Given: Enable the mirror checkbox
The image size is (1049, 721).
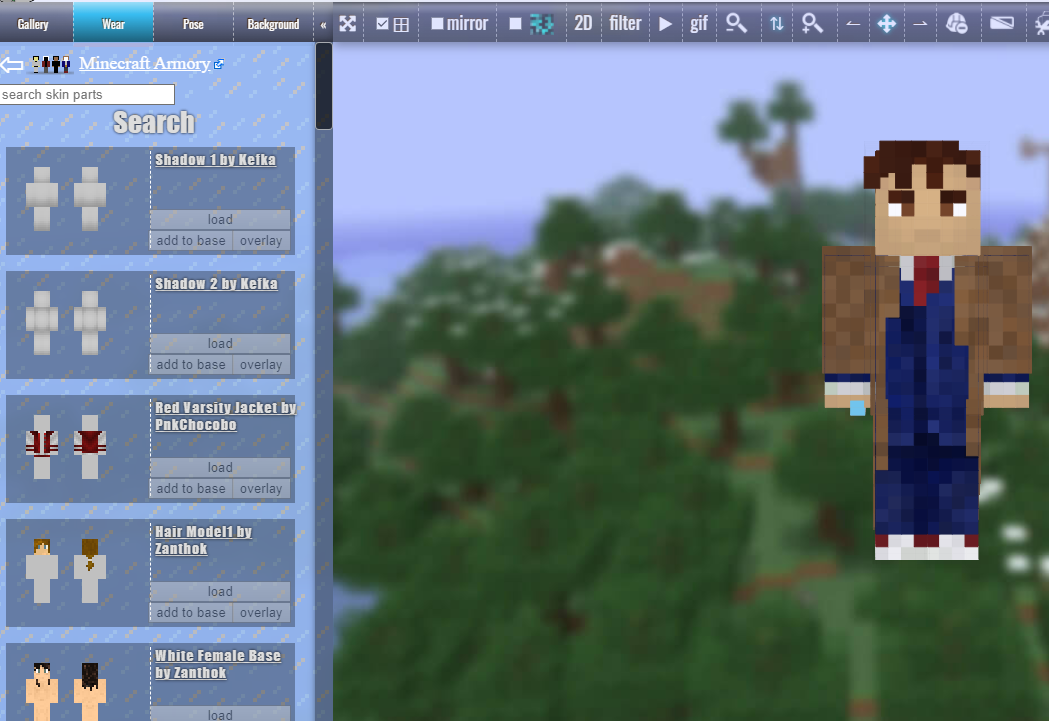Looking at the screenshot, I should pos(438,24).
